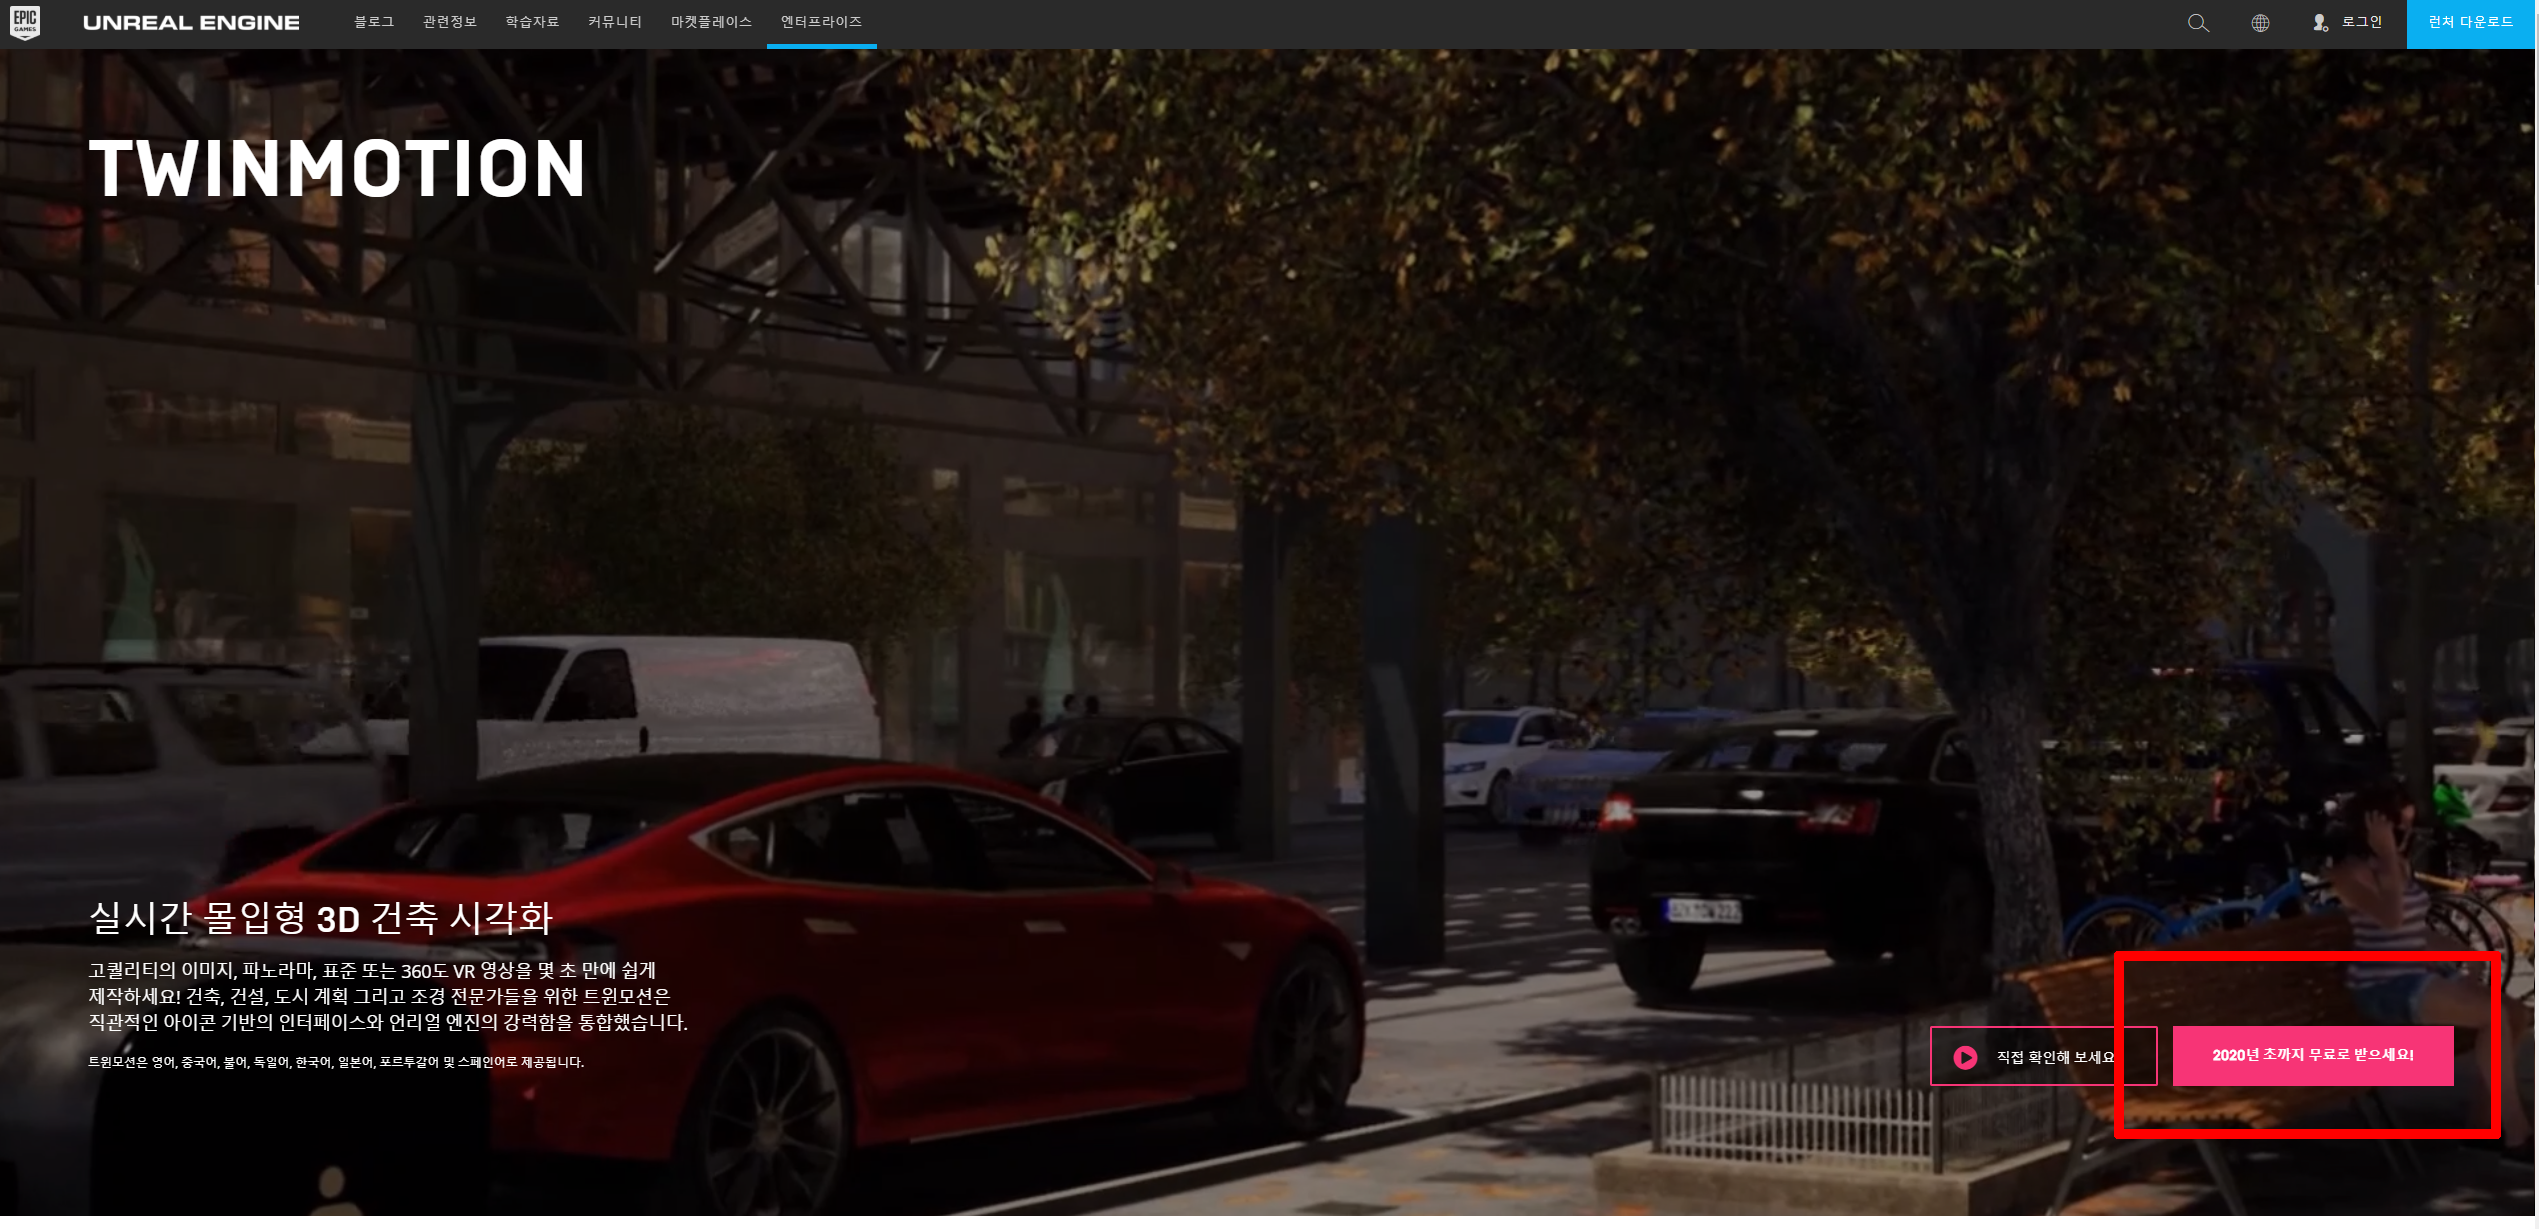
Task: Click the 로그인 text link
Action: pos(2362,22)
